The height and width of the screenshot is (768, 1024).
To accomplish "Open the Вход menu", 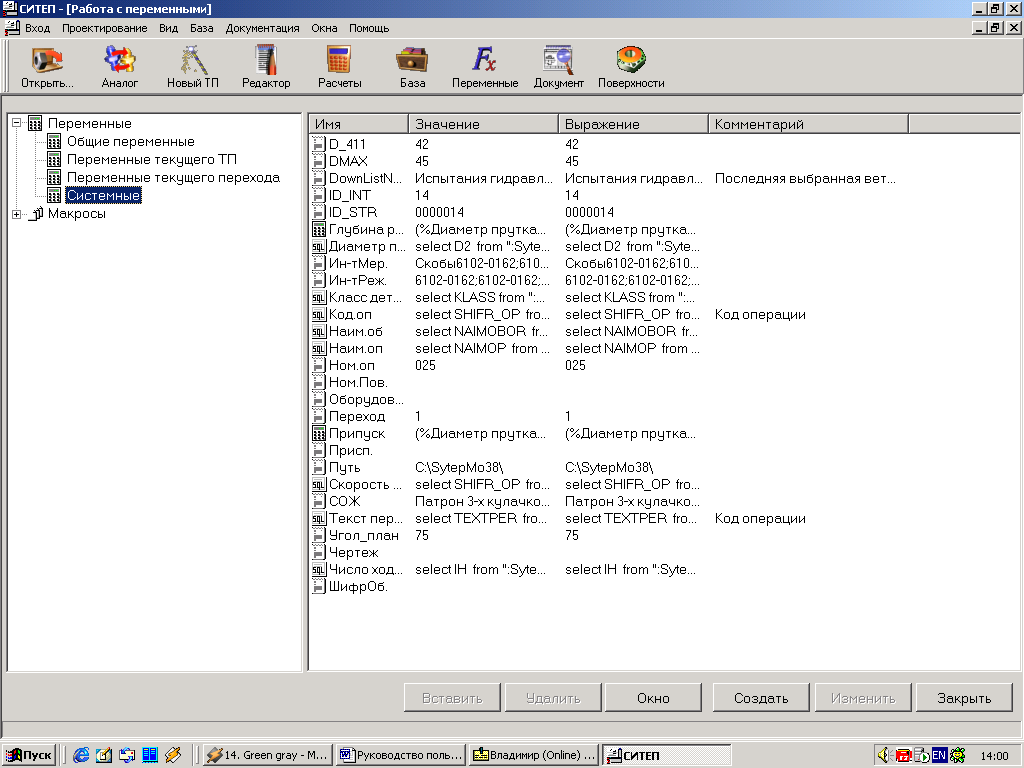I will 37,28.
